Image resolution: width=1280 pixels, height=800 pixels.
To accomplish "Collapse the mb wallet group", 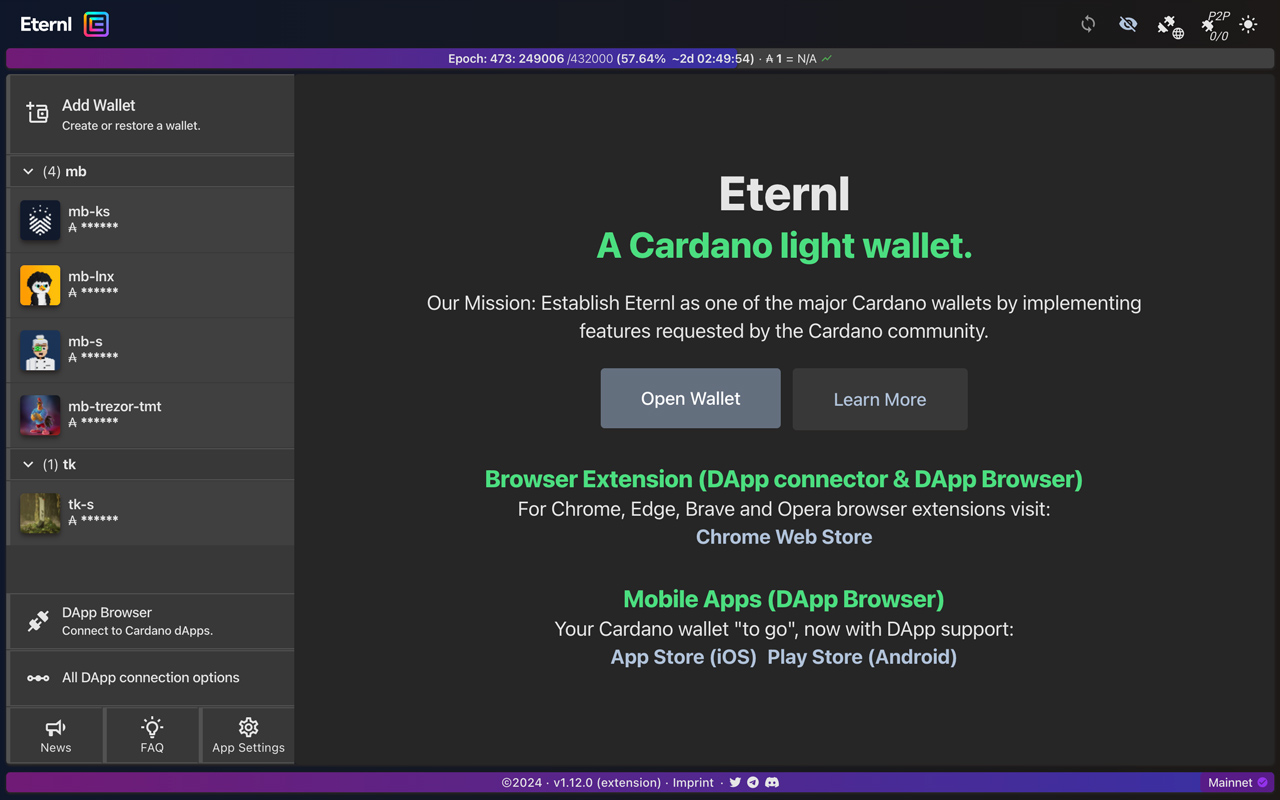I will click(x=28, y=171).
